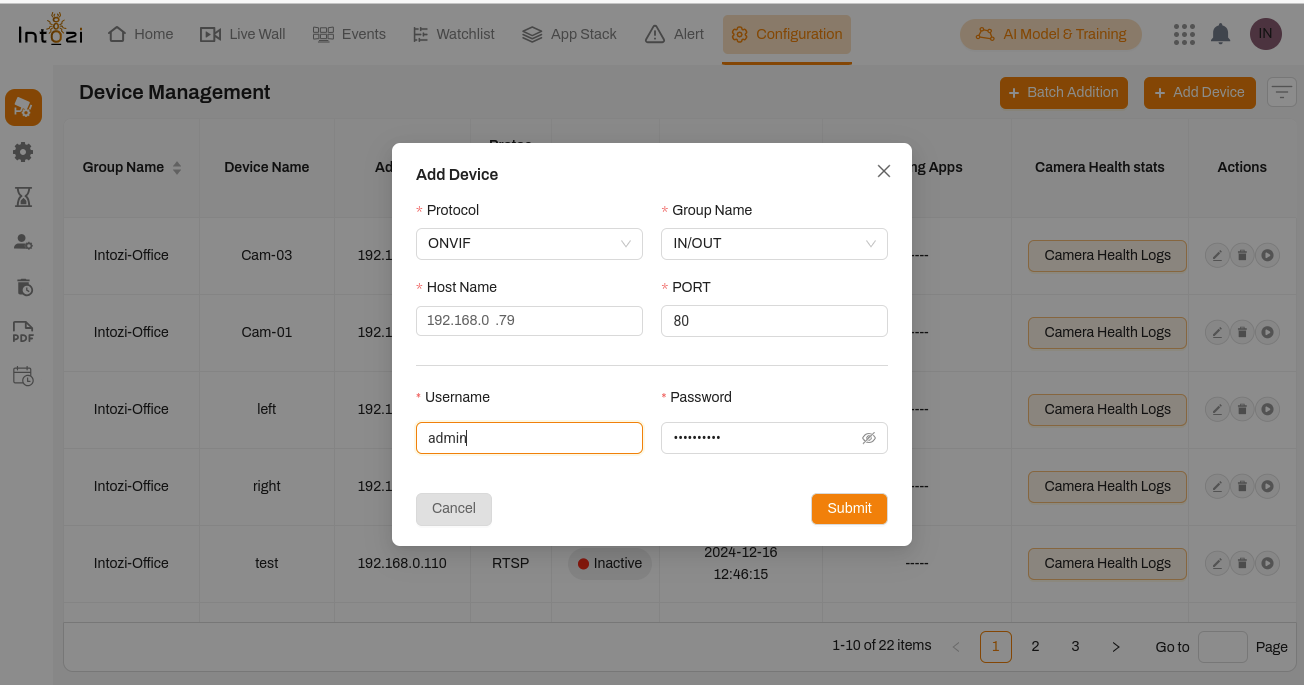Image resolution: width=1304 pixels, height=685 pixels.
Task: Click the camera device sidebar icon
Action: point(23,108)
